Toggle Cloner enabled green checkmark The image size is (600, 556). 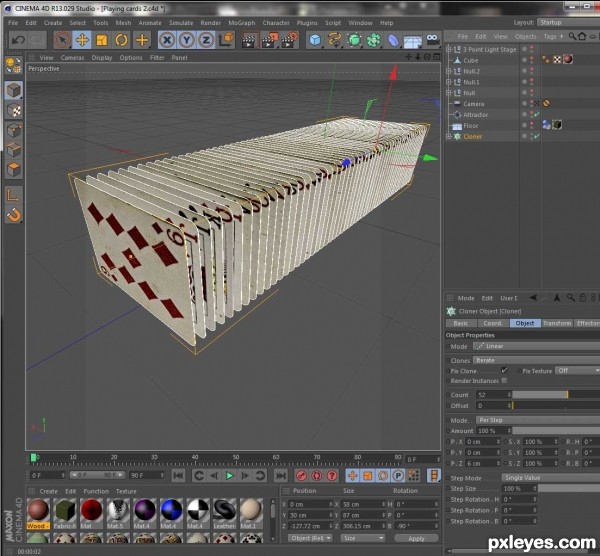[x=537, y=136]
